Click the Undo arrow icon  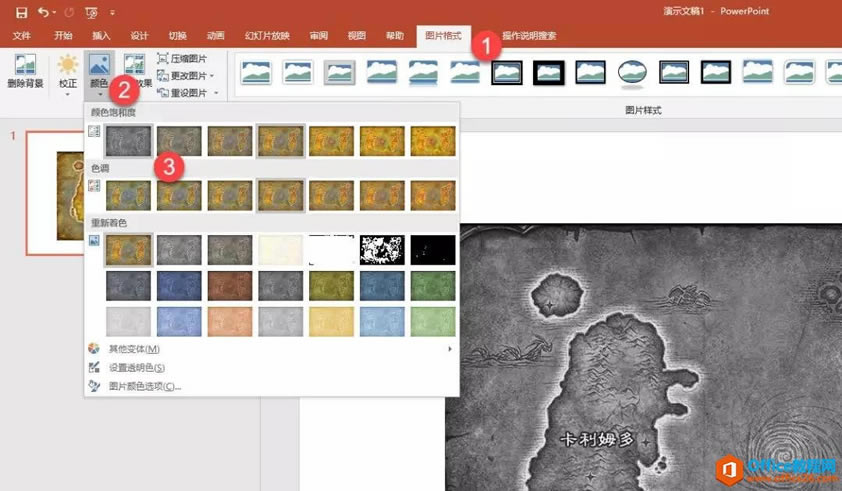tap(43, 12)
